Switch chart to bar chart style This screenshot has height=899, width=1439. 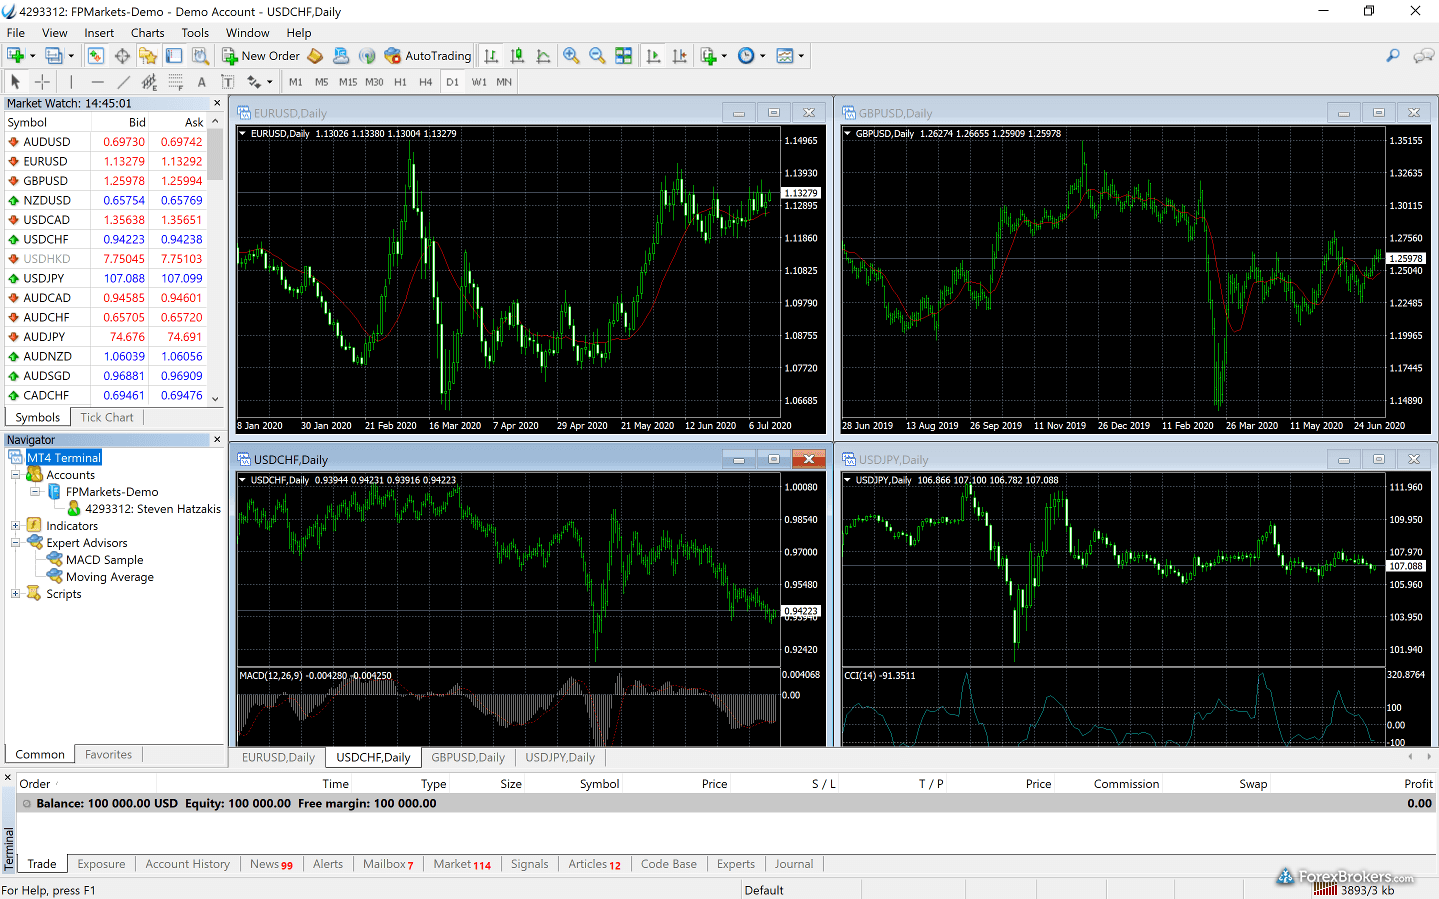tap(491, 56)
